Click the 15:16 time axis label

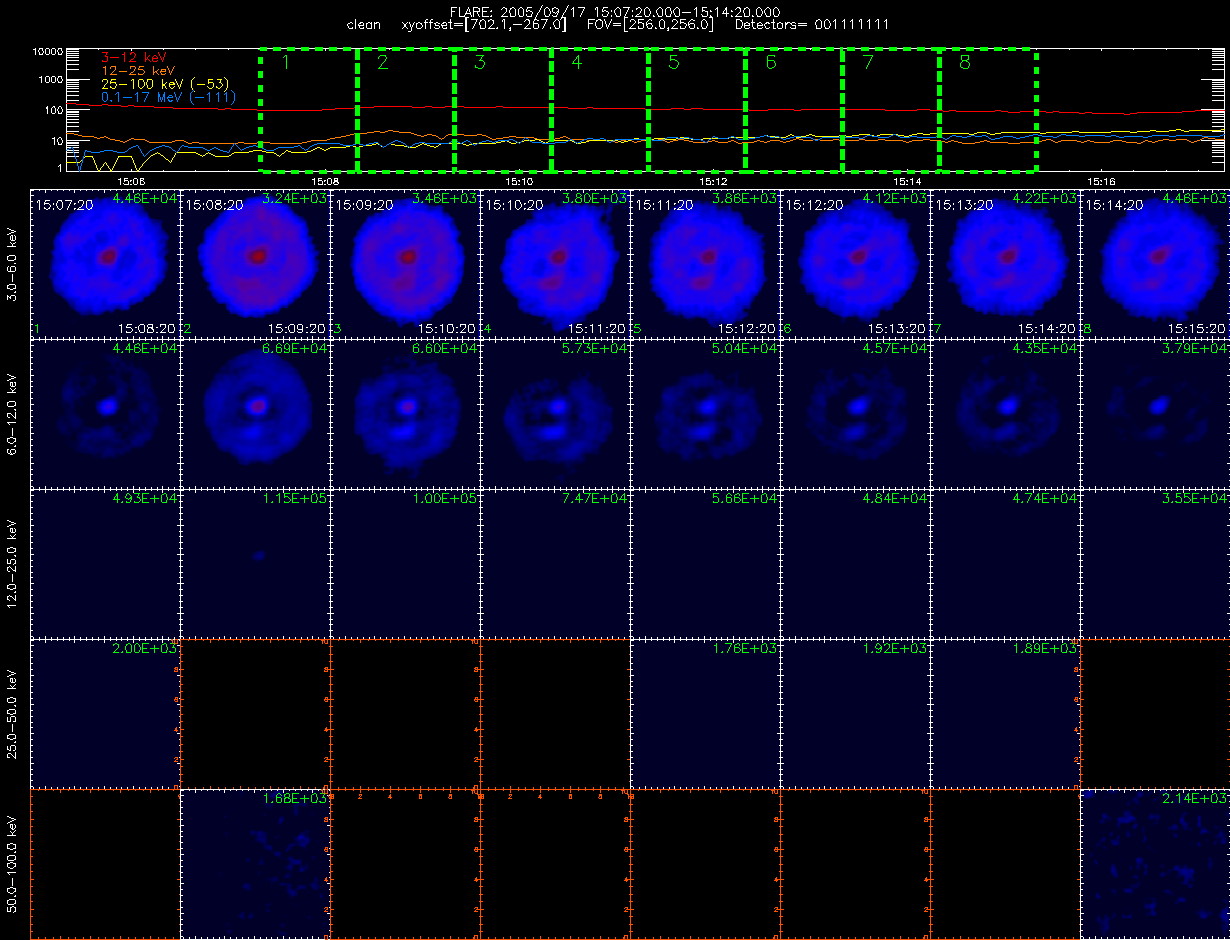1101,182
